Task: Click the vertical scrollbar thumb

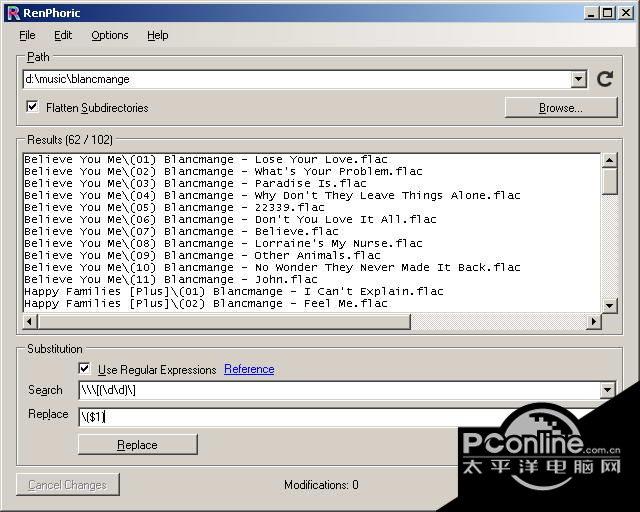Action: [x=609, y=181]
